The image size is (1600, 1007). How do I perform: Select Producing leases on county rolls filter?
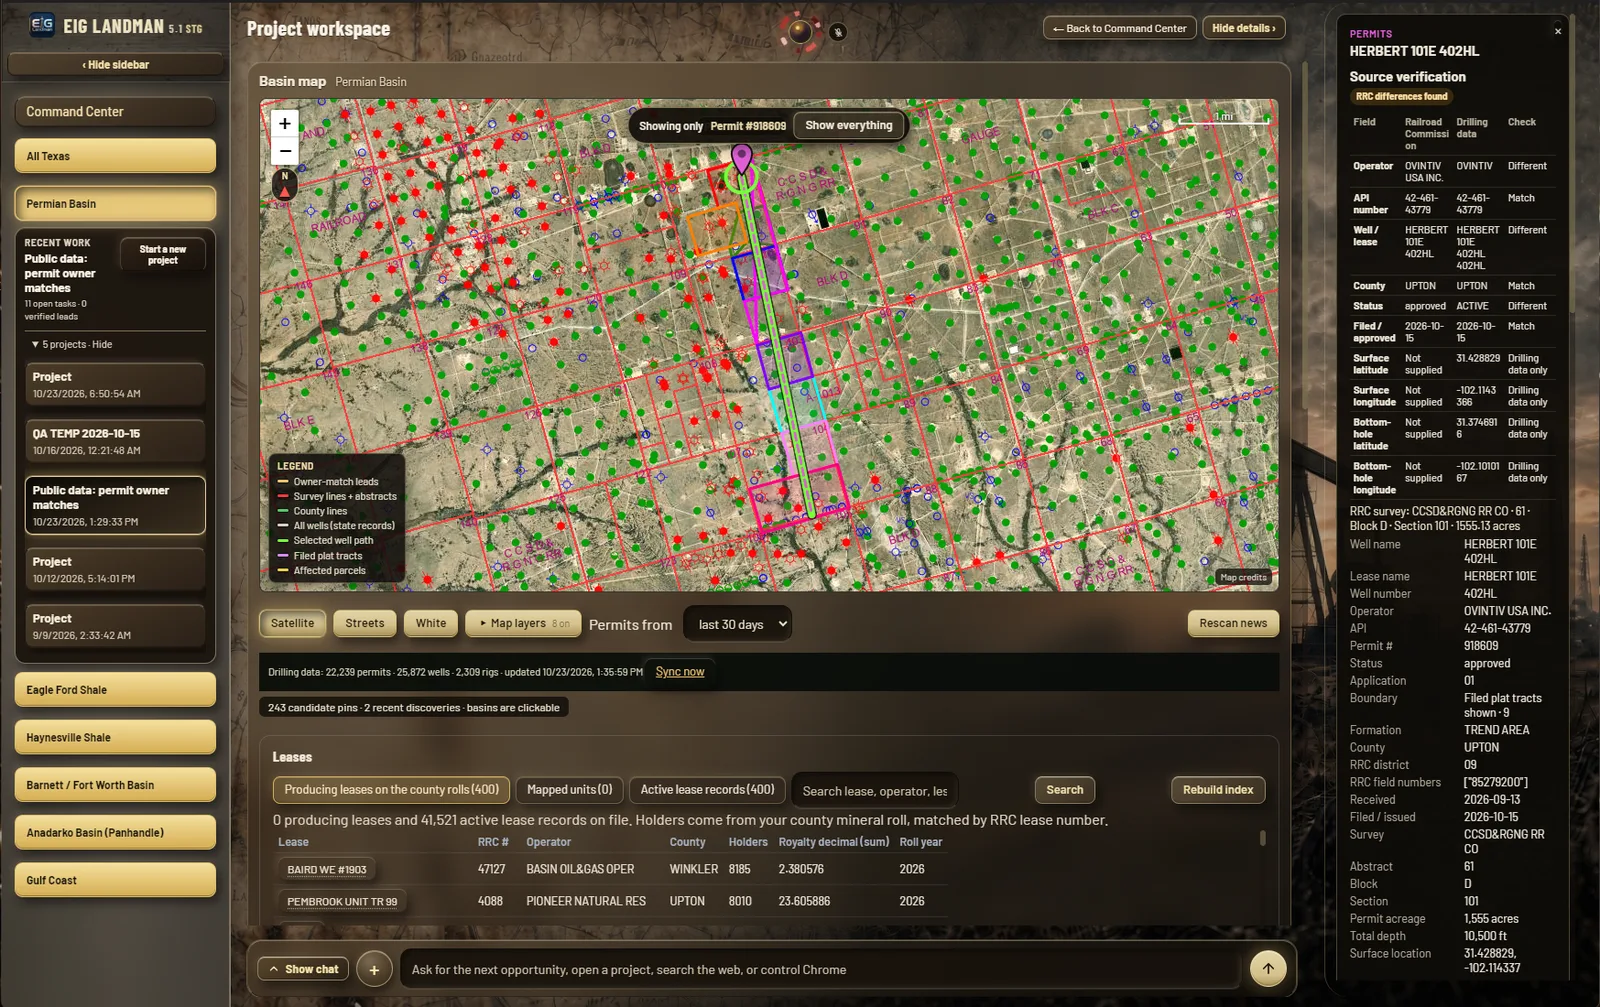[391, 790]
